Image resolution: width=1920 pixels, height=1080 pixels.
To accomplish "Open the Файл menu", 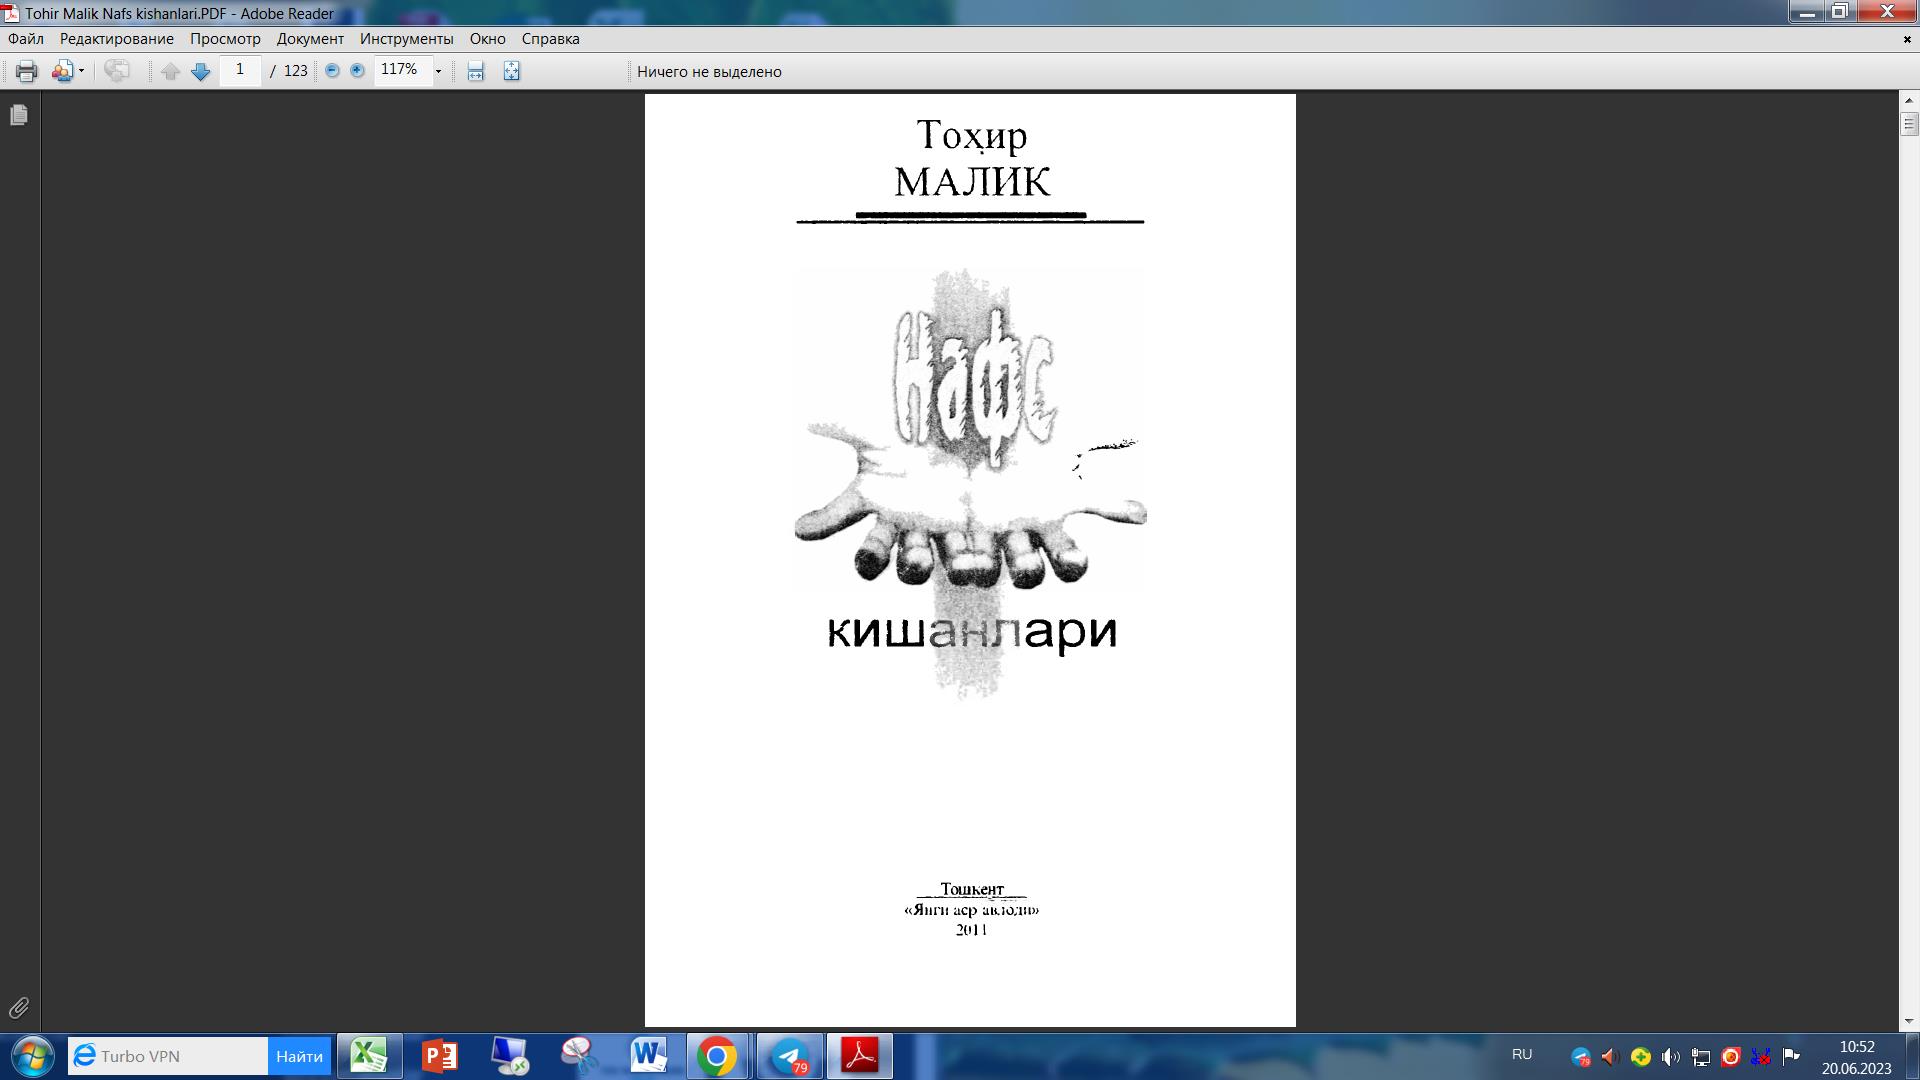I will (x=26, y=39).
